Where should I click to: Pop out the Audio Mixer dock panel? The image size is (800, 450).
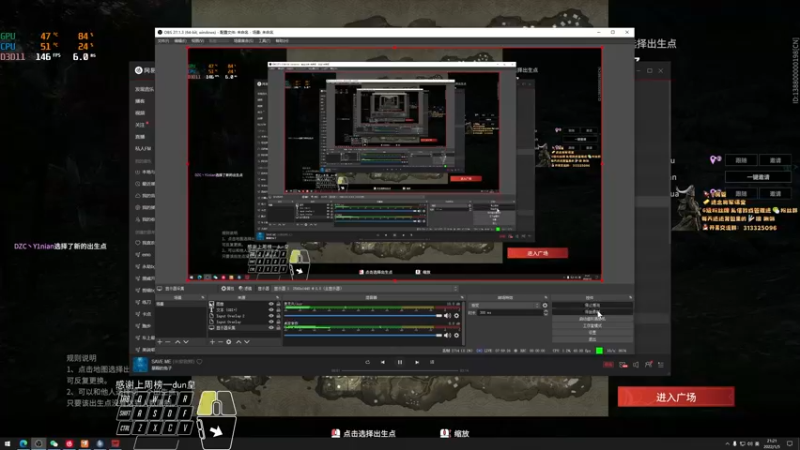pos(462,297)
